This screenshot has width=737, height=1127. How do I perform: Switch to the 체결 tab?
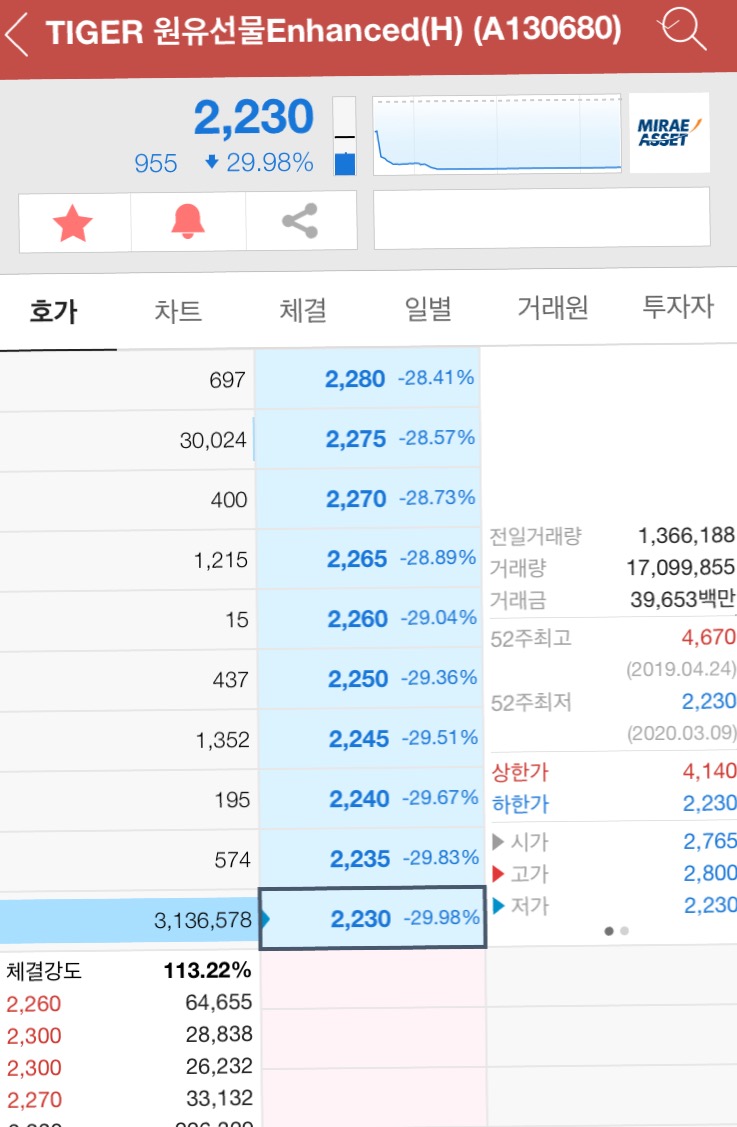pos(303,310)
